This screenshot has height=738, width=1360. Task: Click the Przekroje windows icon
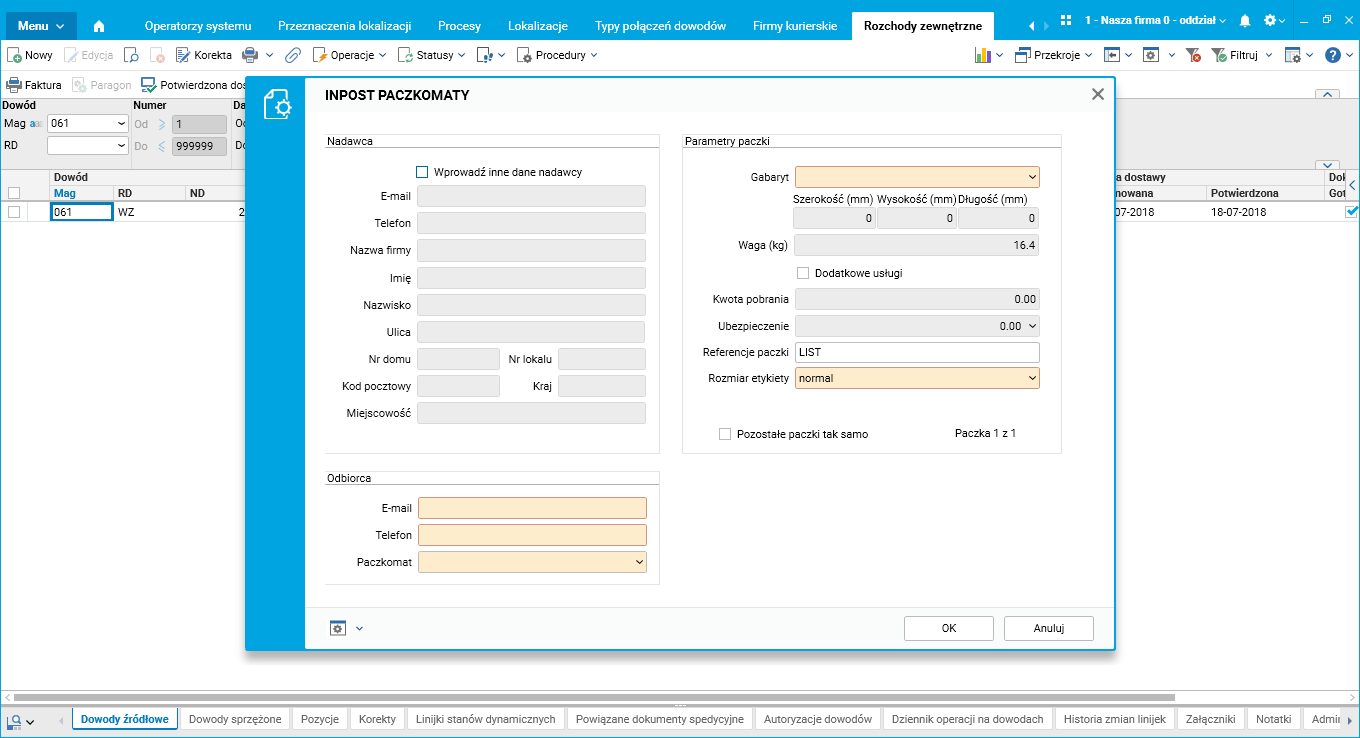click(1023, 56)
